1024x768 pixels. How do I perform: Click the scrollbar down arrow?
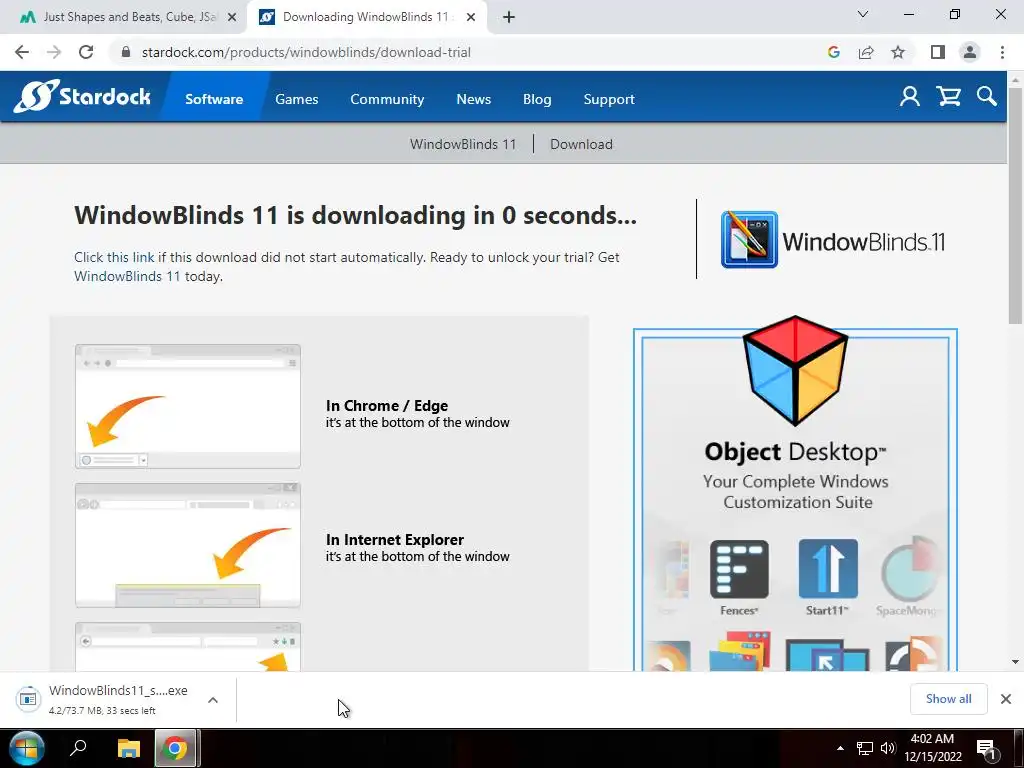tap(1015, 662)
